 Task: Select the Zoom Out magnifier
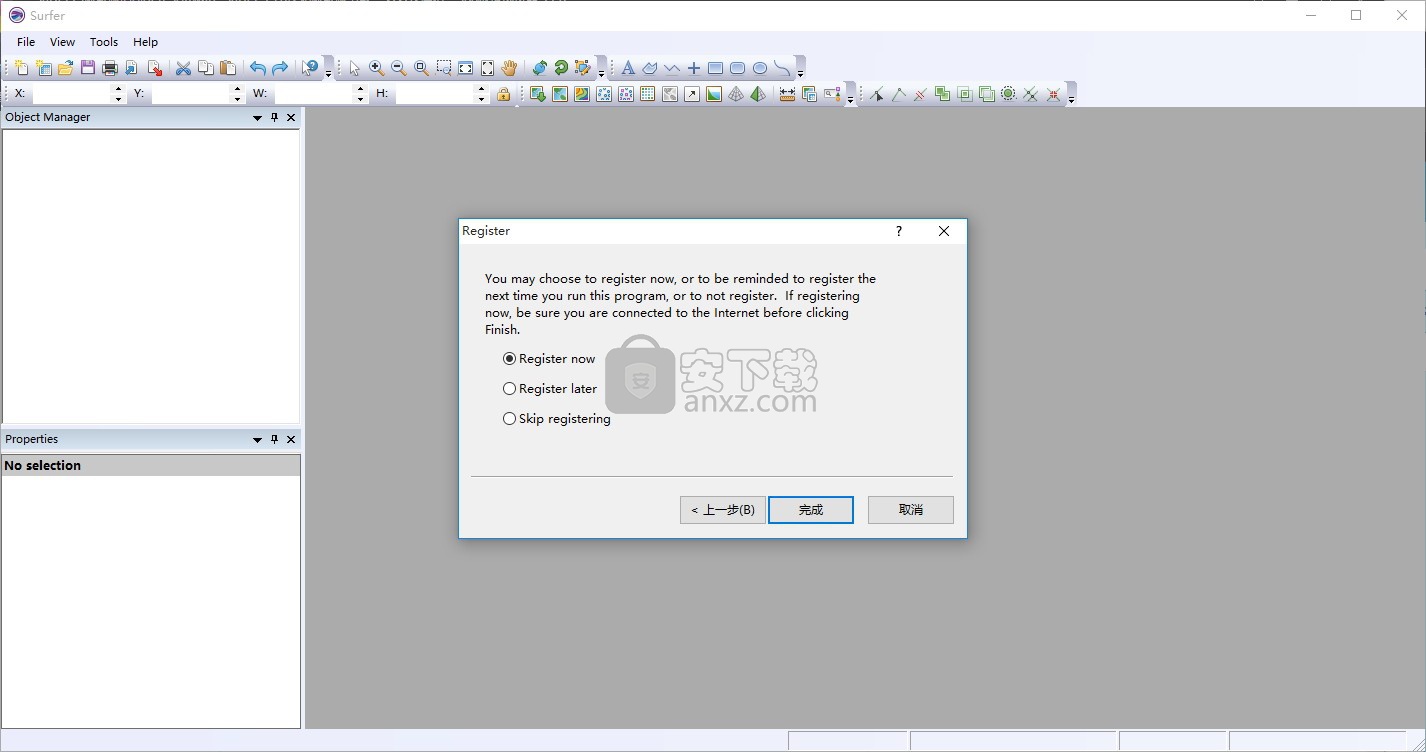[x=398, y=68]
